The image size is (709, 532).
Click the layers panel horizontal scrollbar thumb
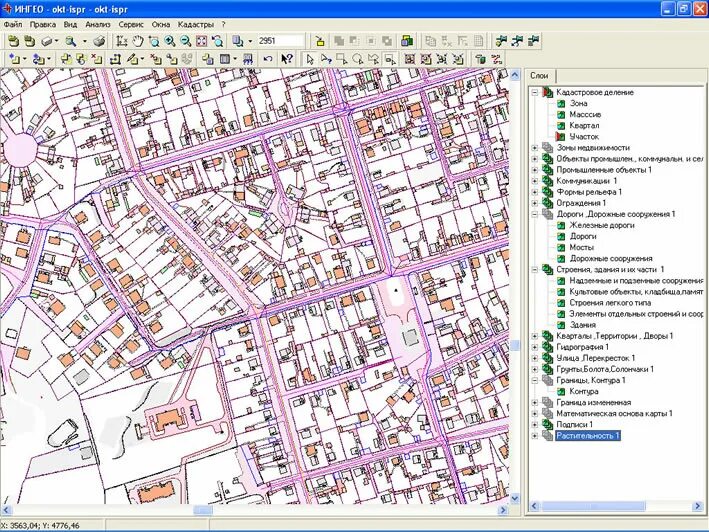593,506
